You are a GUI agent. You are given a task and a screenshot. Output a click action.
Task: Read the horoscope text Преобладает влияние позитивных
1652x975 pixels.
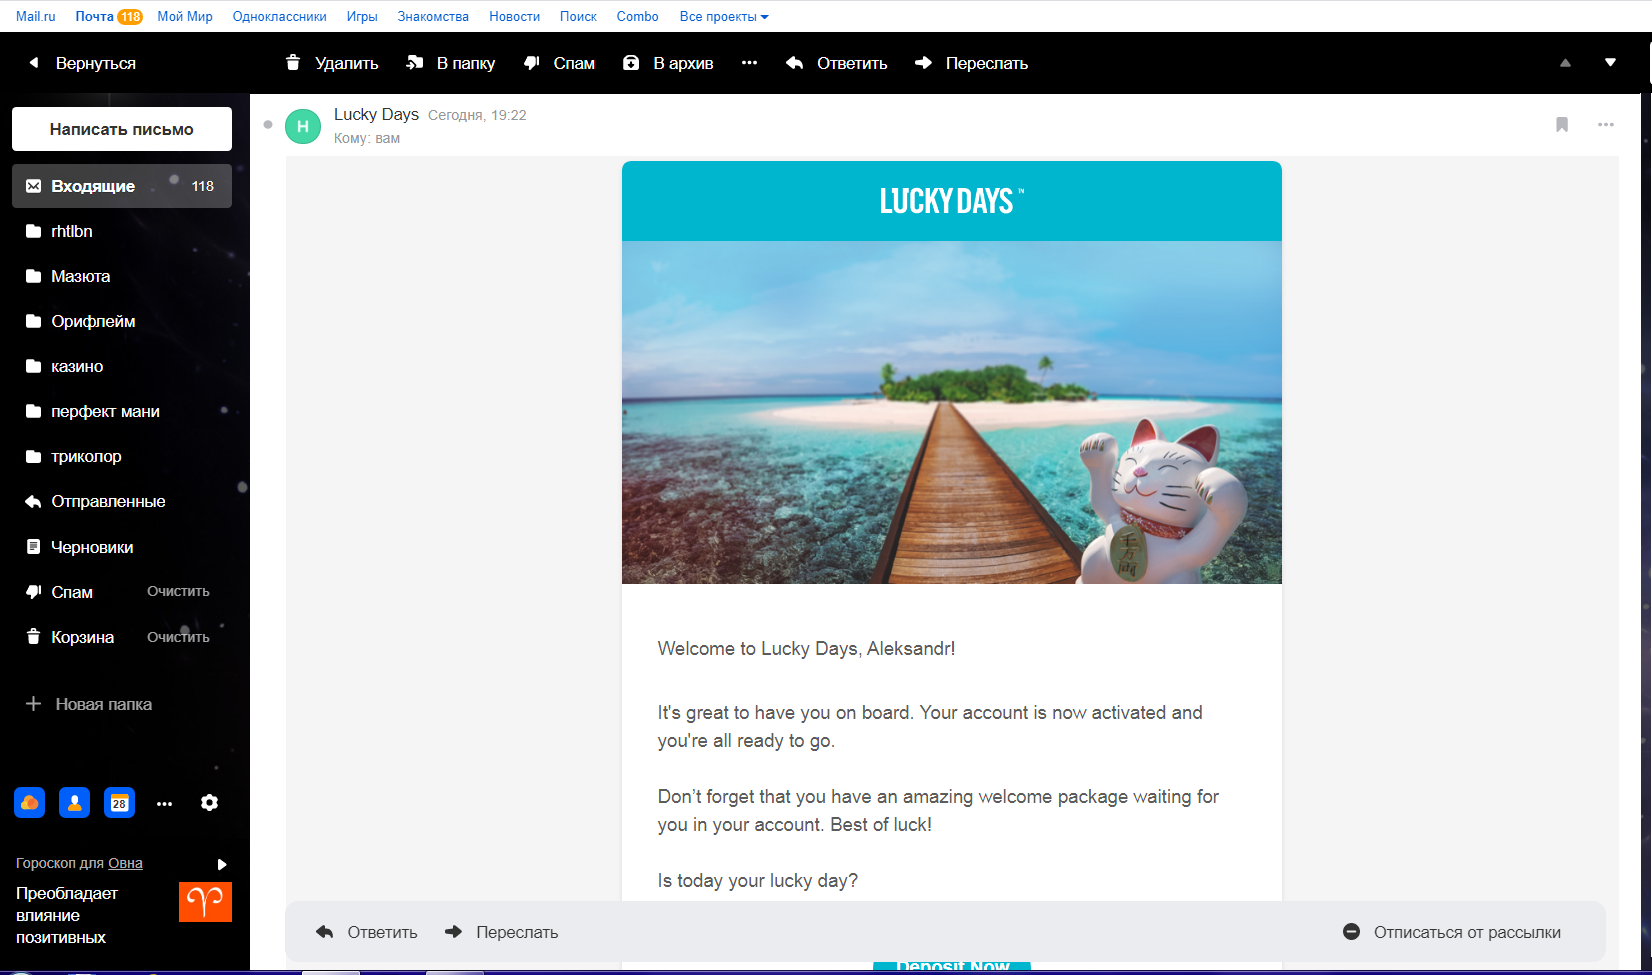tap(67, 915)
